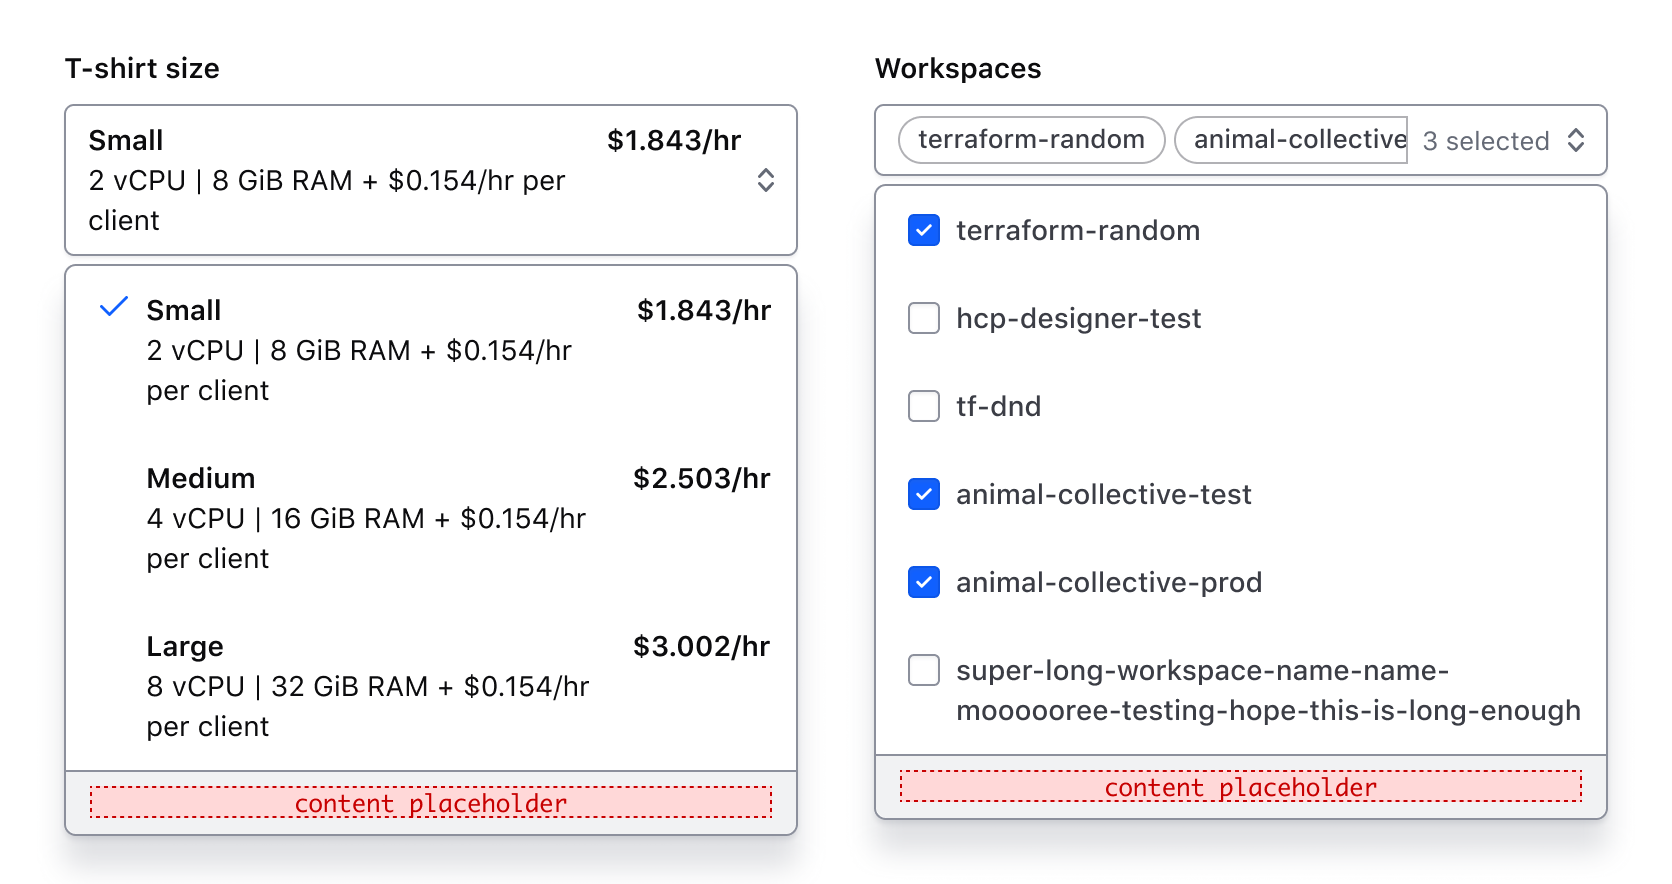Image resolution: width=1672 pixels, height=884 pixels.
Task: Check the super-long-workspace-name entry
Action: 923,670
